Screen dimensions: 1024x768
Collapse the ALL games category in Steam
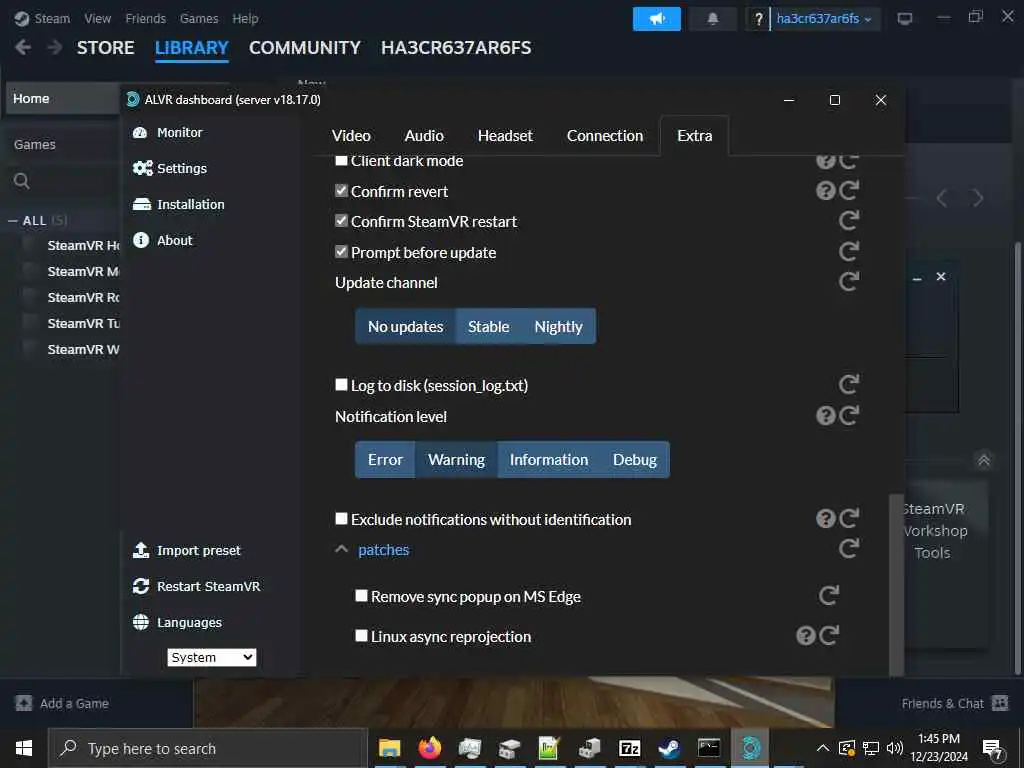[x=12, y=221]
